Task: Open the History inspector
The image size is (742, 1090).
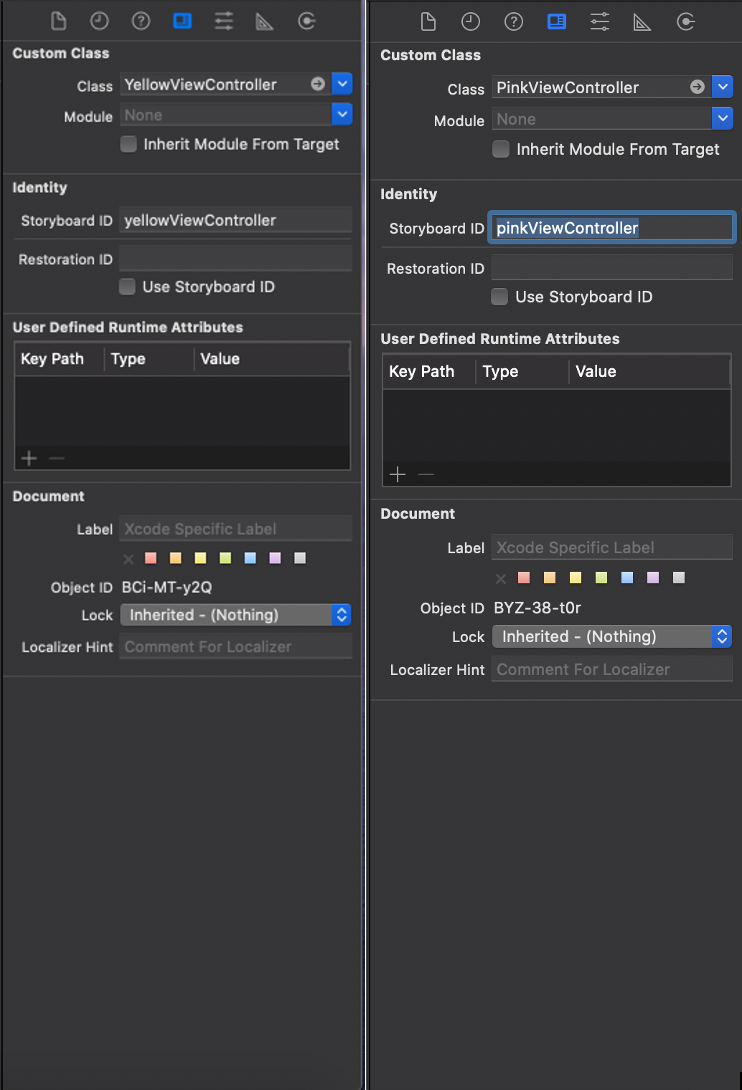Action: [x=98, y=20]
